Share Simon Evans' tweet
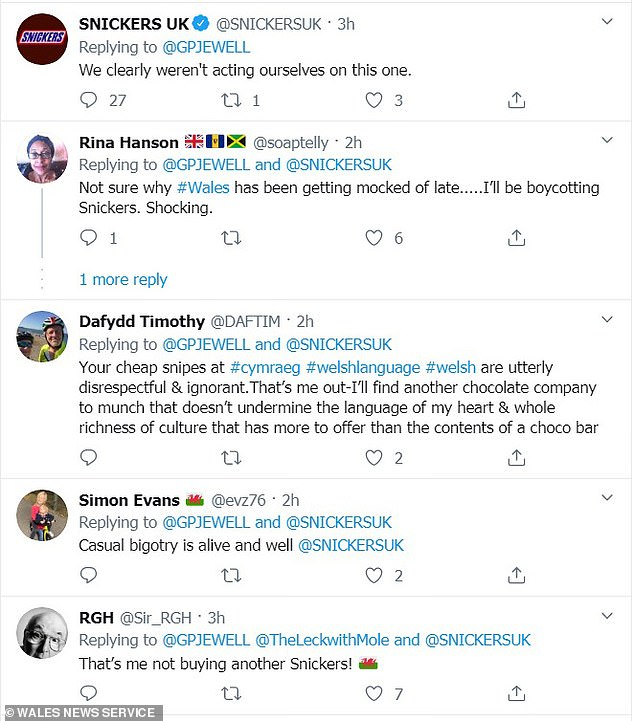This screenshot has height=721, width=634. [x=516, y=575]
